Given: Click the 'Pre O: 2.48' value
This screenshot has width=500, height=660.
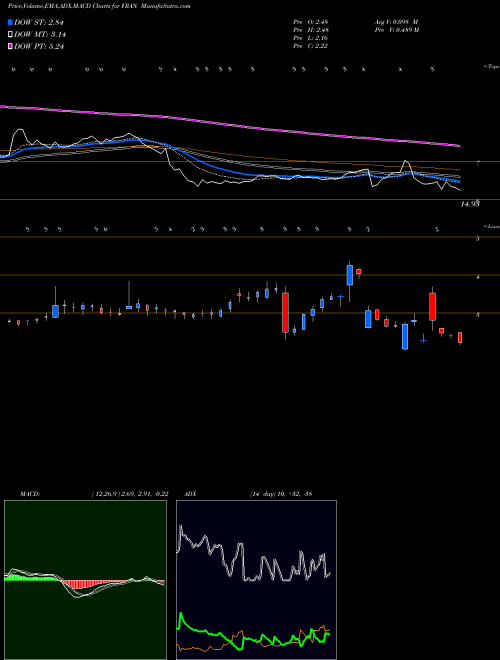Looking at the screenshot, I should 311,22.
